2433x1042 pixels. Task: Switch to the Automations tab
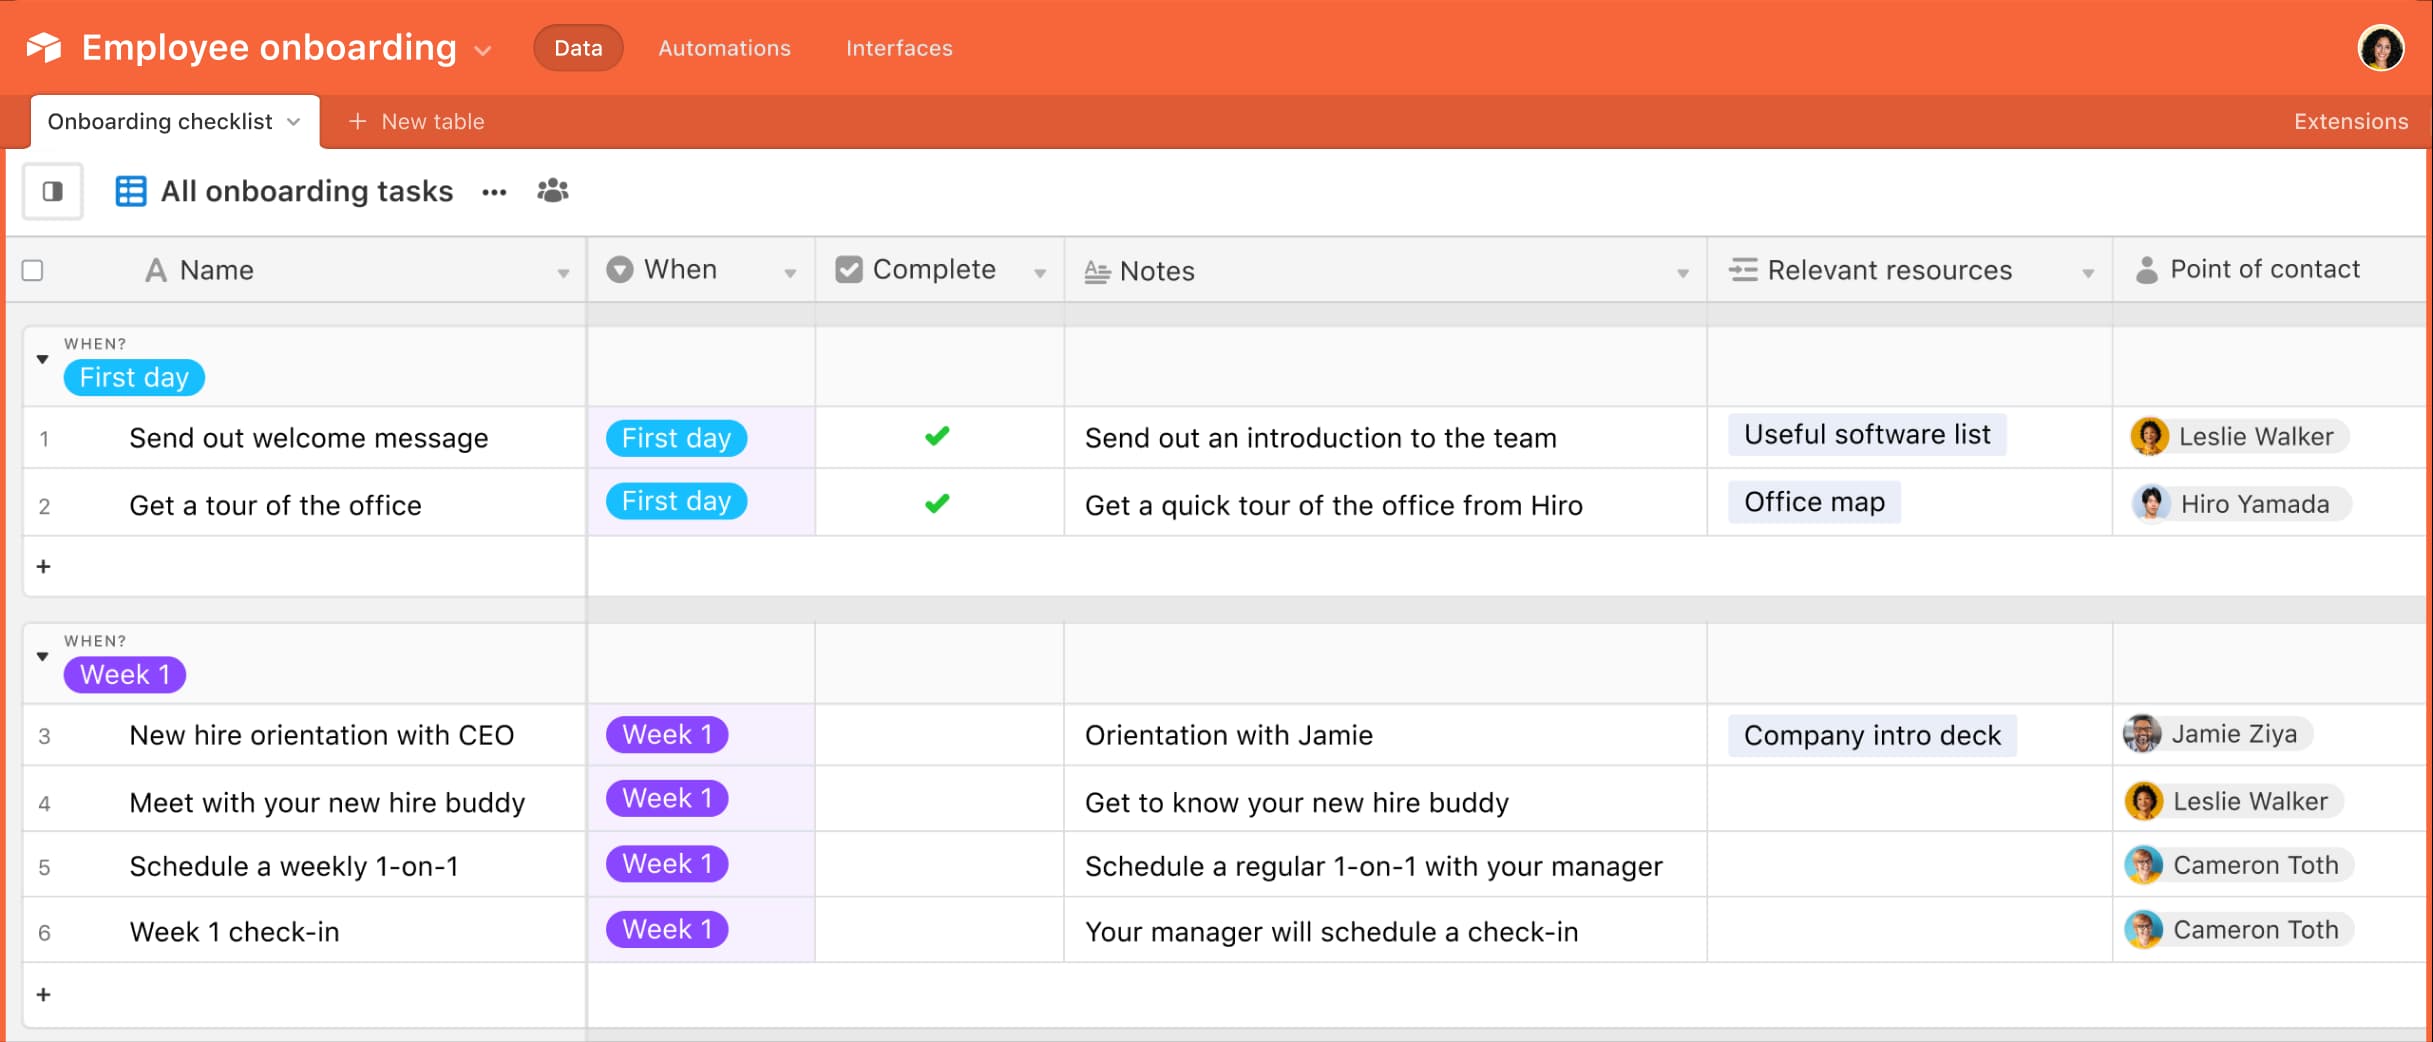coord(724,48)
